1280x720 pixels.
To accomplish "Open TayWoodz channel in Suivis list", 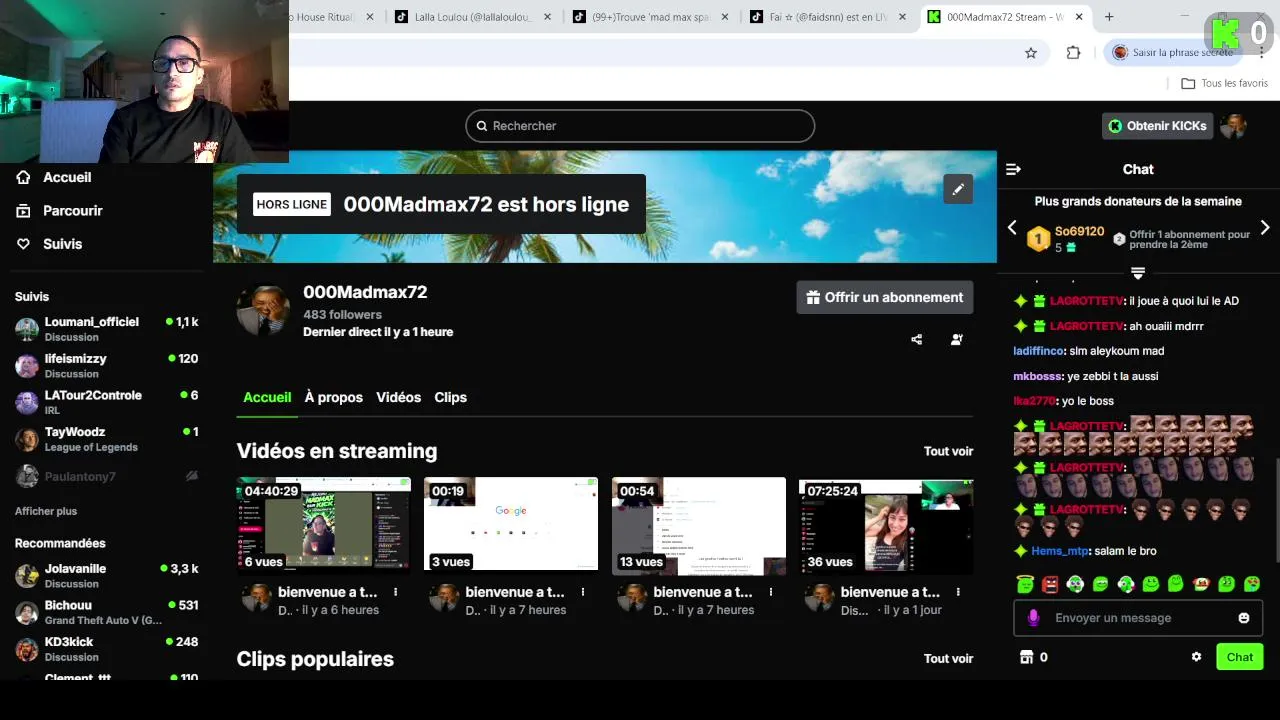I will [x=106, y=440].
